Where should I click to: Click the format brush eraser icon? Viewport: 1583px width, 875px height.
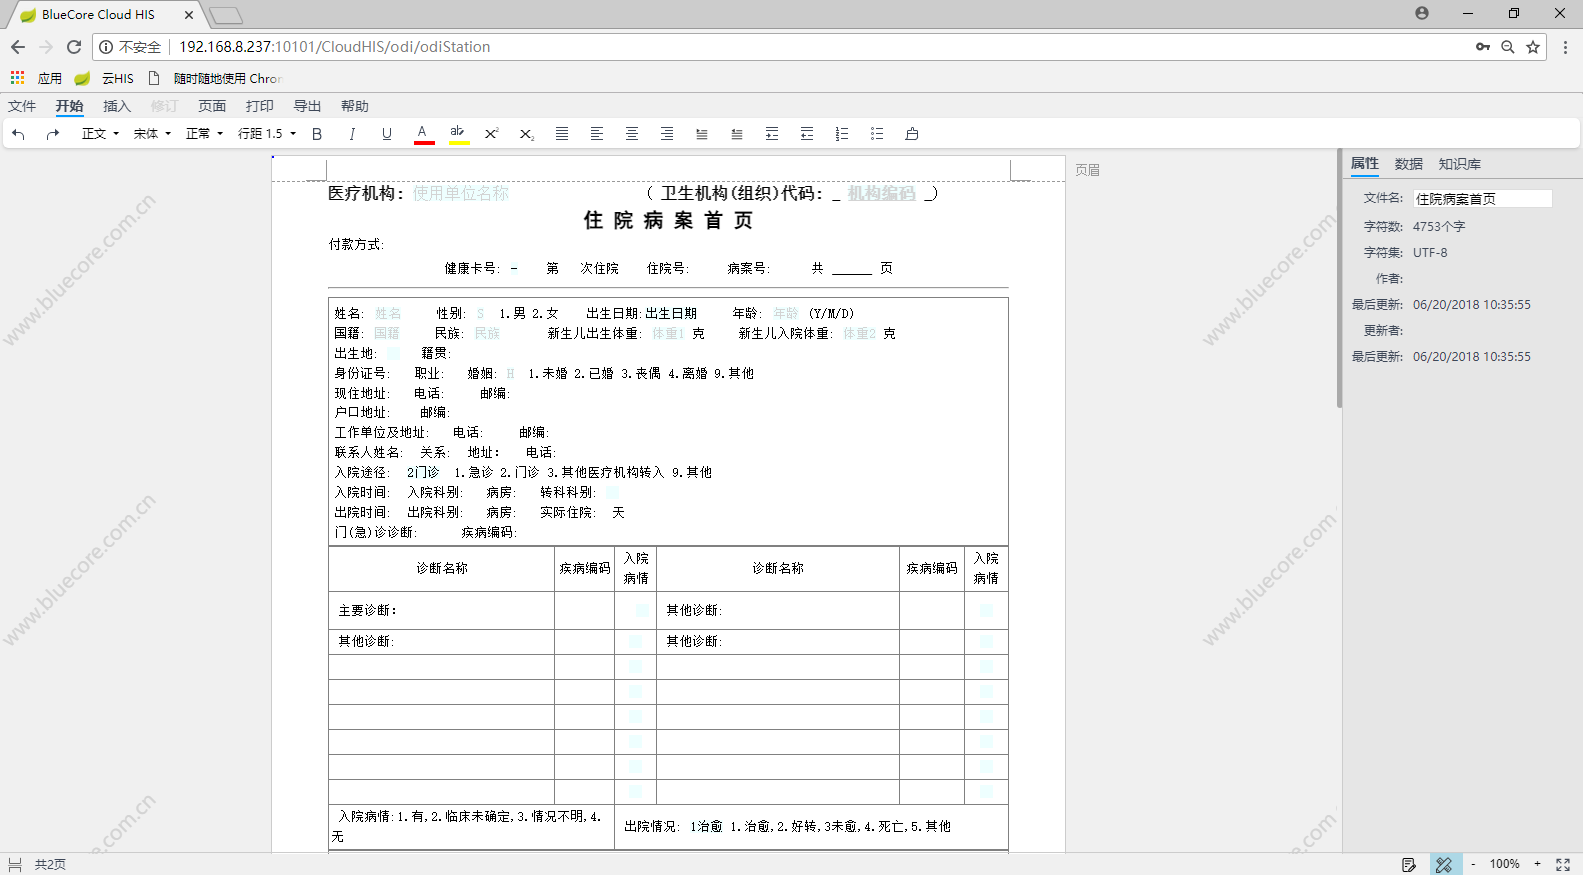pos(912,134)
